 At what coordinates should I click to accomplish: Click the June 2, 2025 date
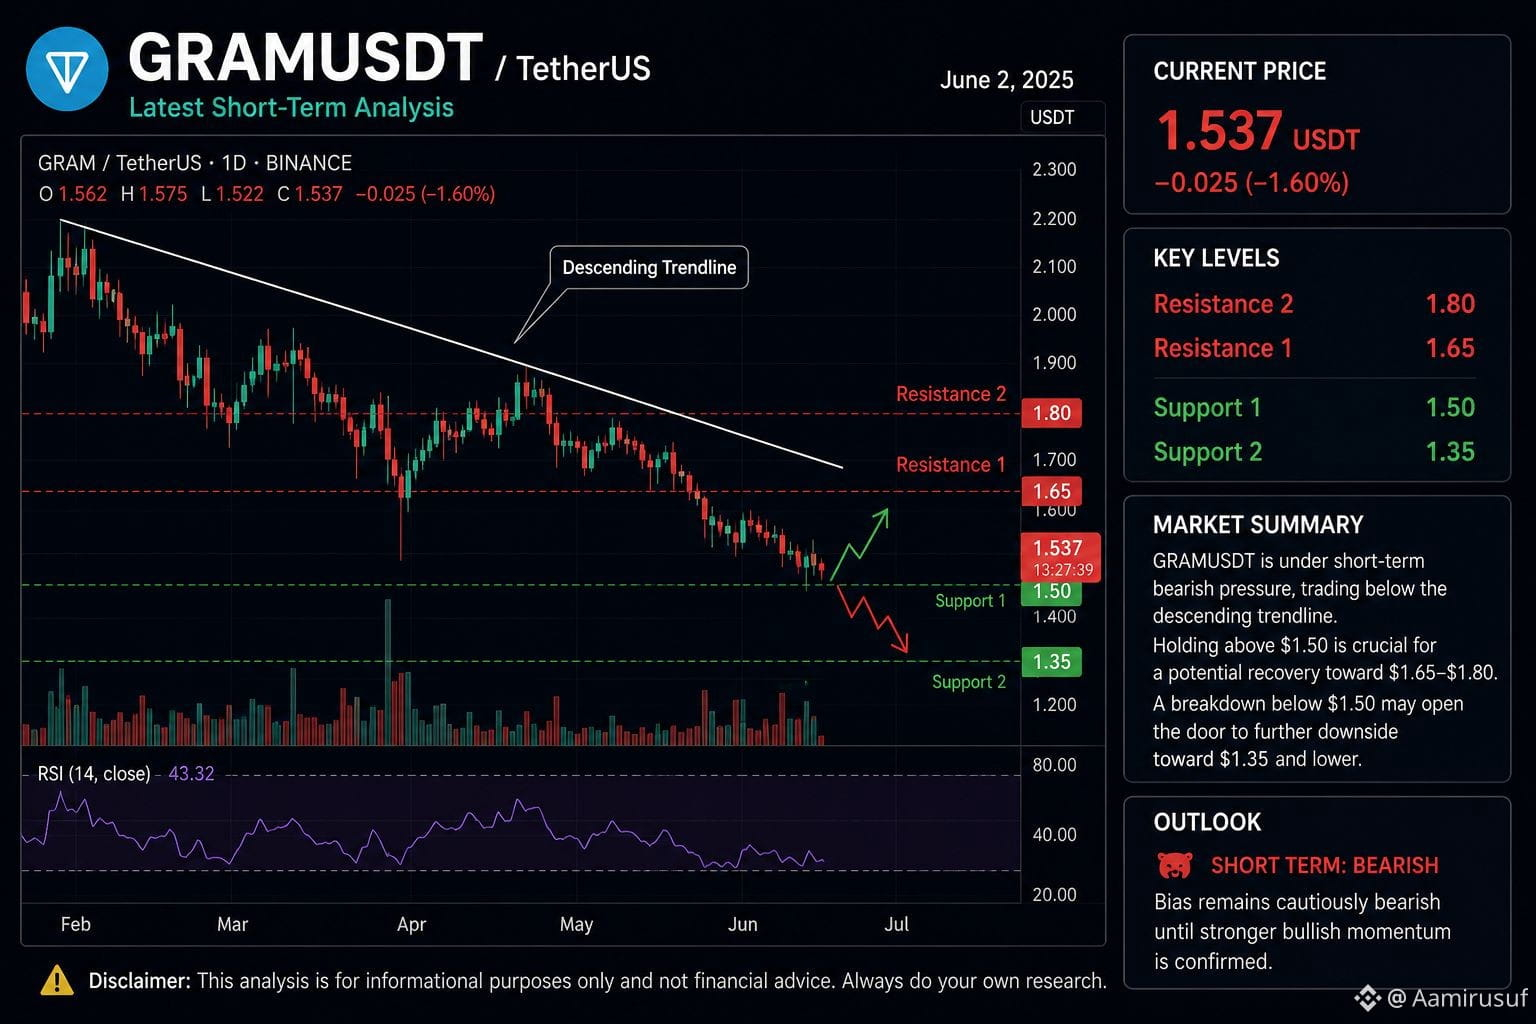(1007, 80)
